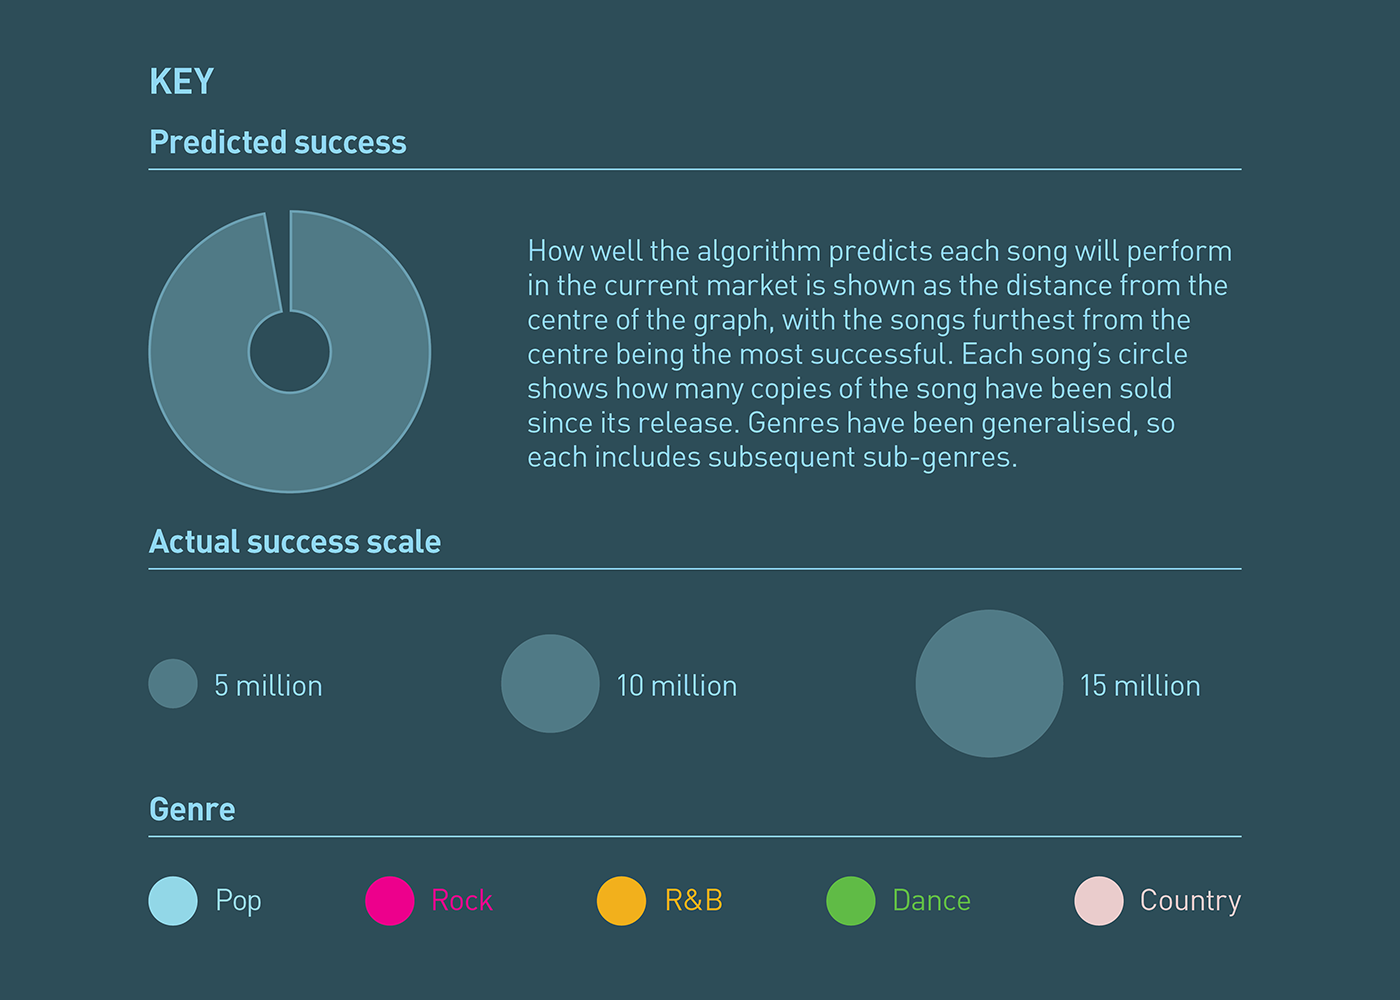Click the 5 million scale circle

(x=173, y=684)
